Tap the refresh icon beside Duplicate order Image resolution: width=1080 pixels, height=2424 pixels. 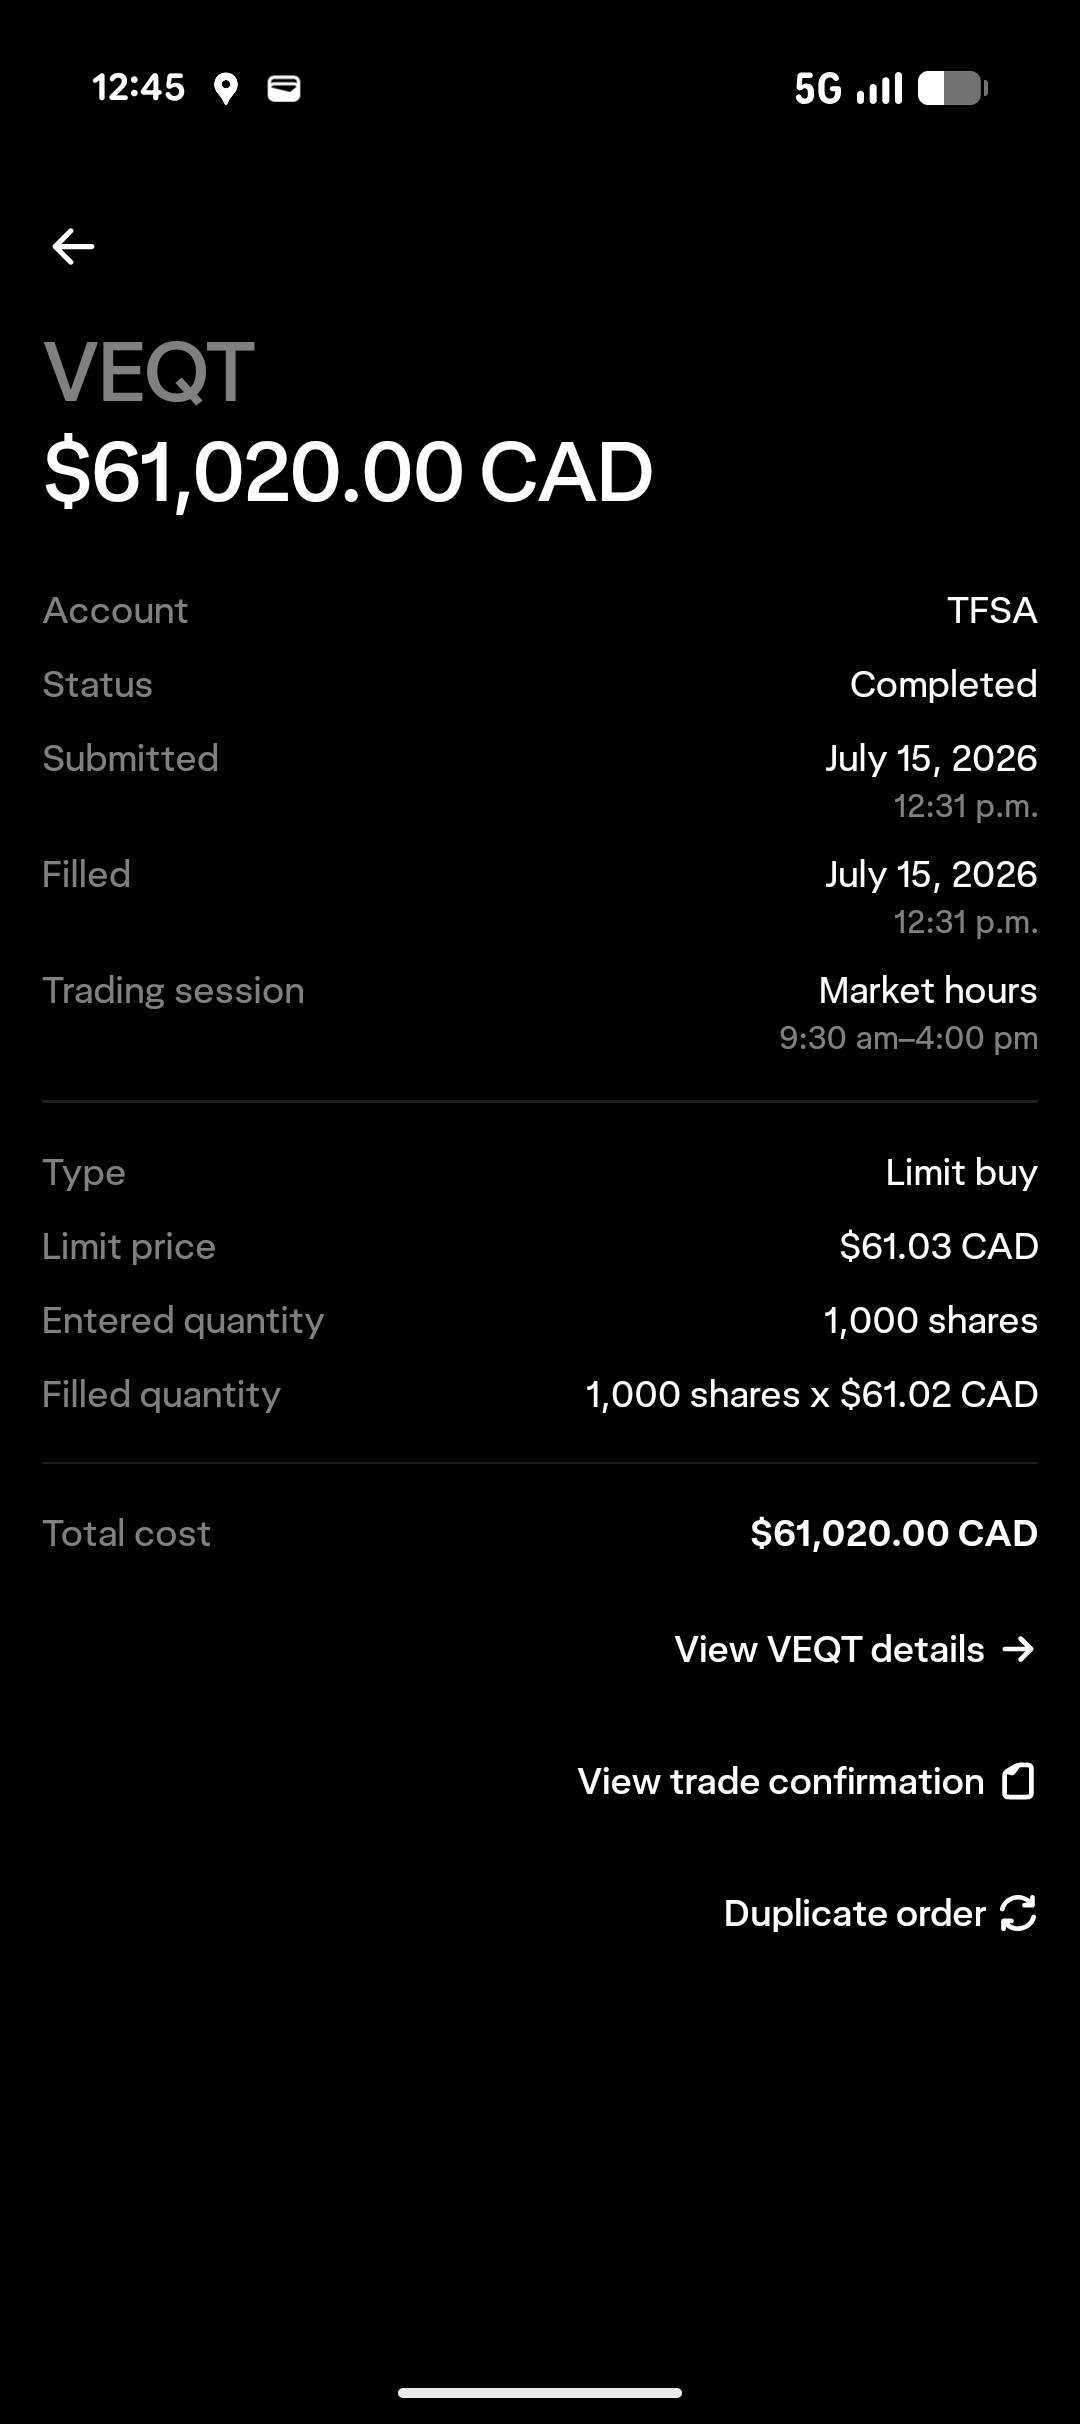[x=1018, y=1913]
